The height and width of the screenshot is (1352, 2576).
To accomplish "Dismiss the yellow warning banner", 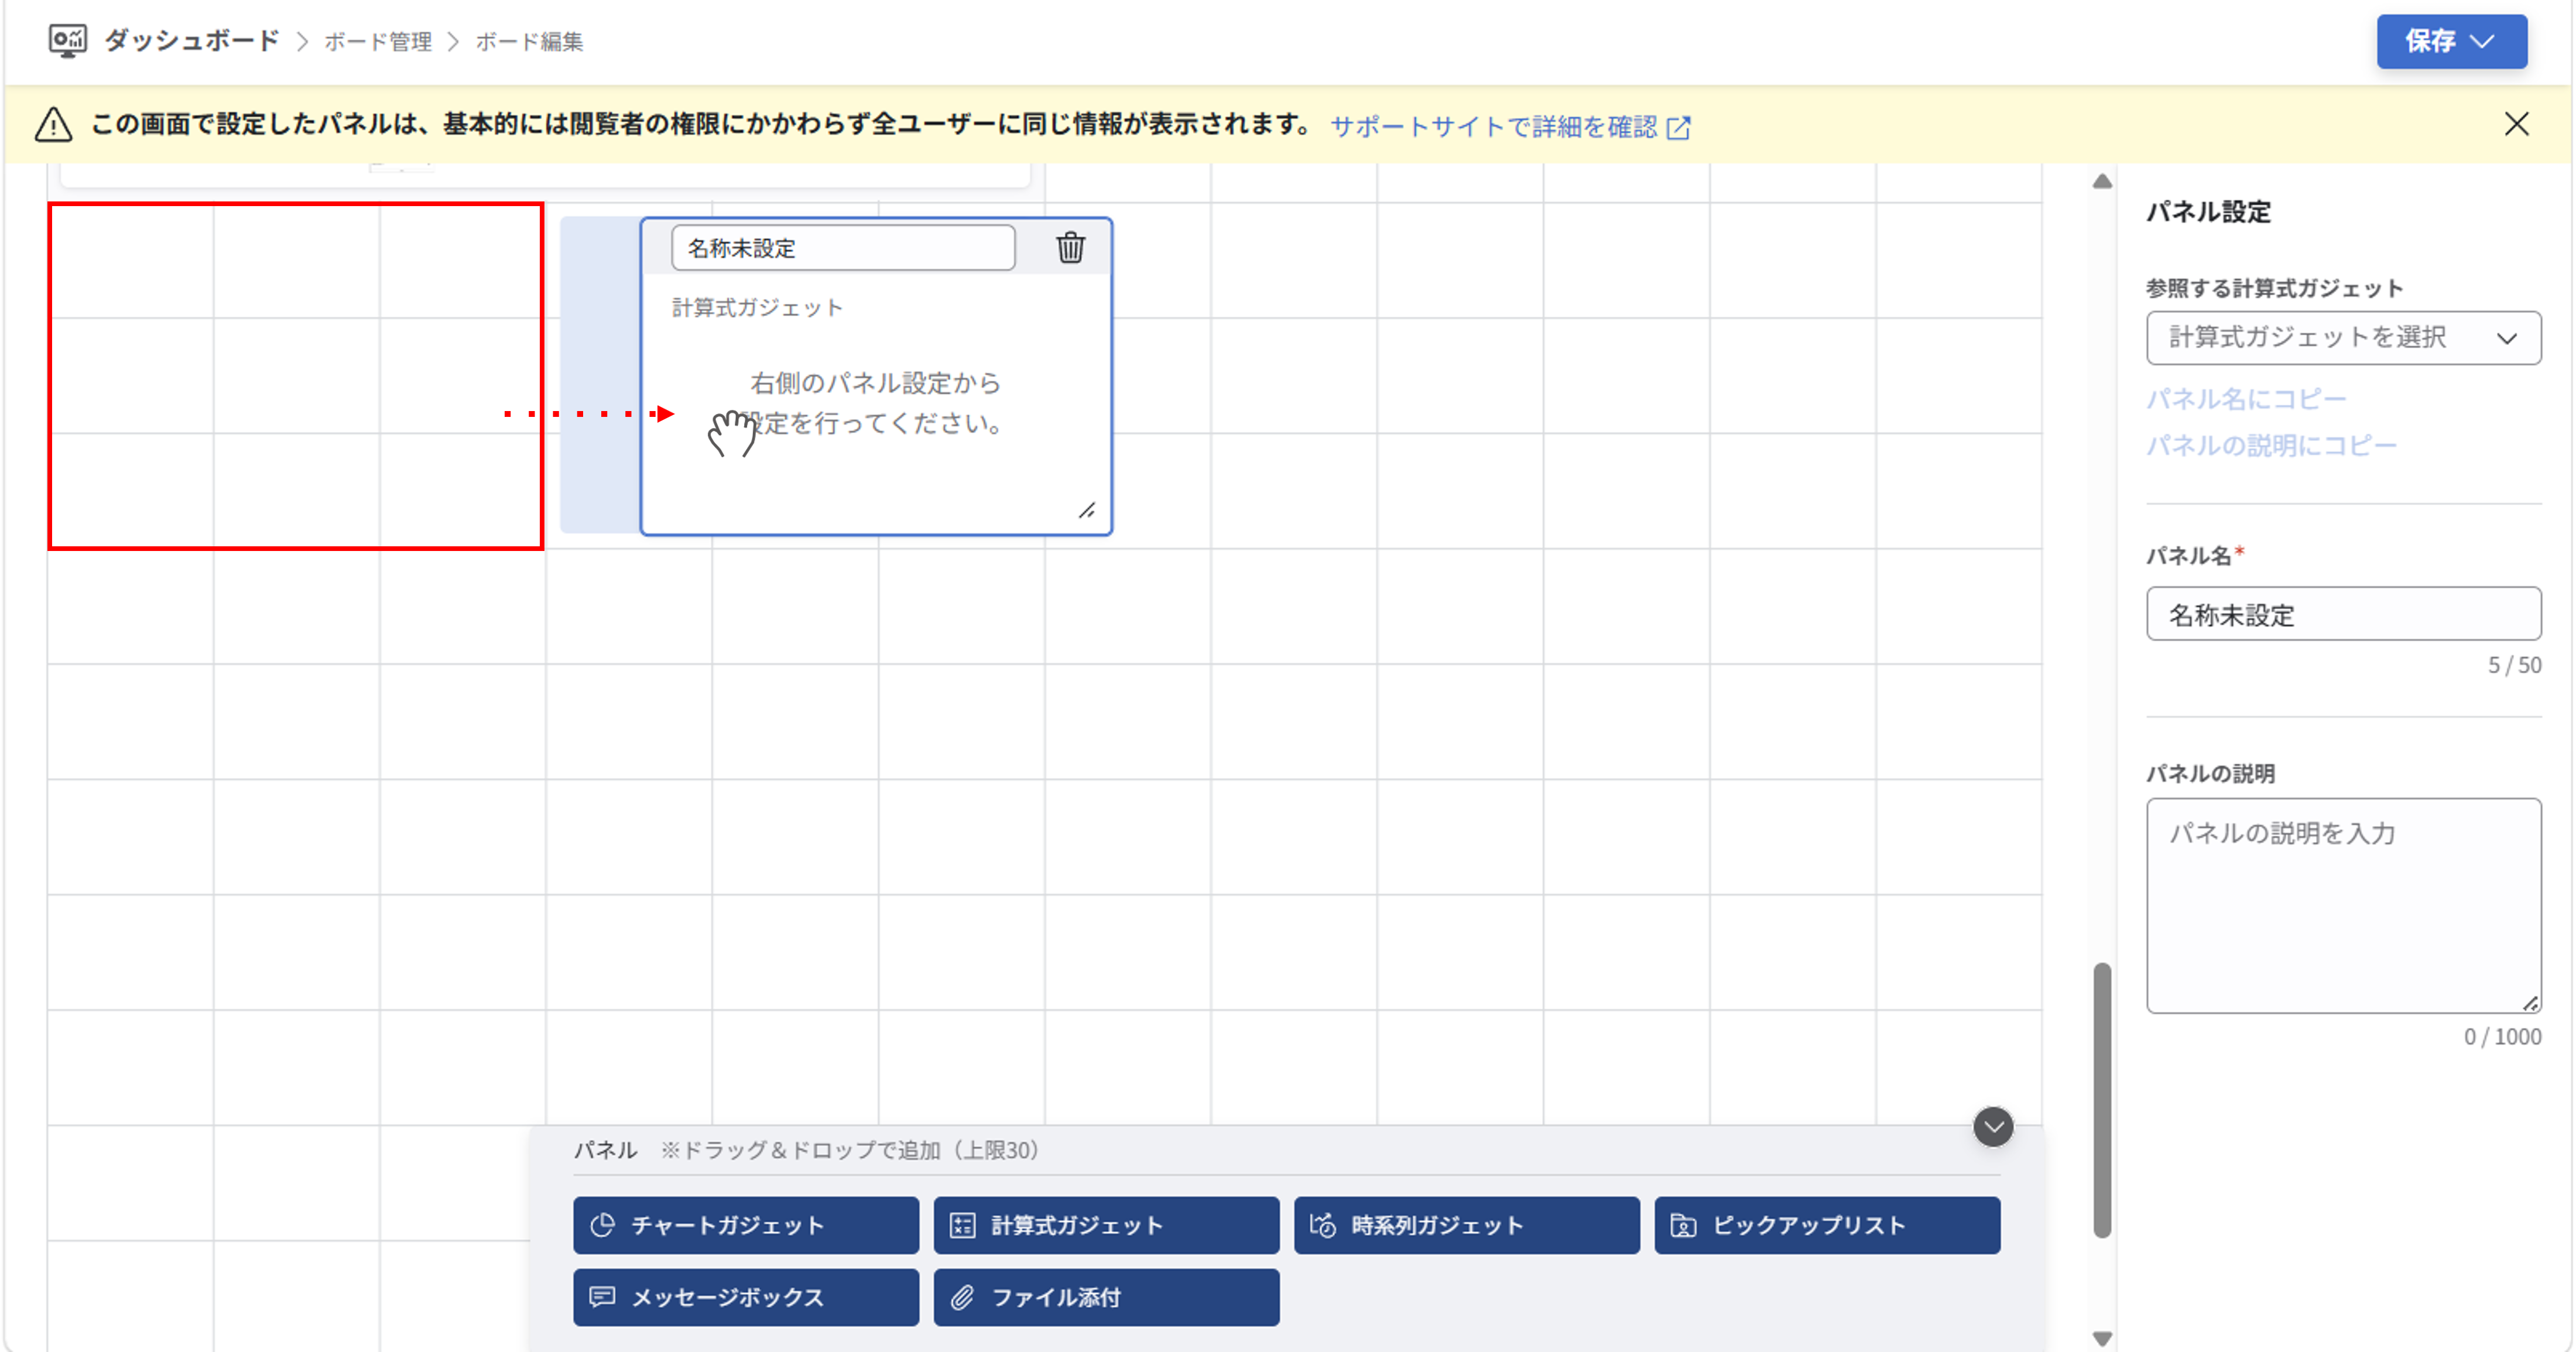I will coord(2516,124).
